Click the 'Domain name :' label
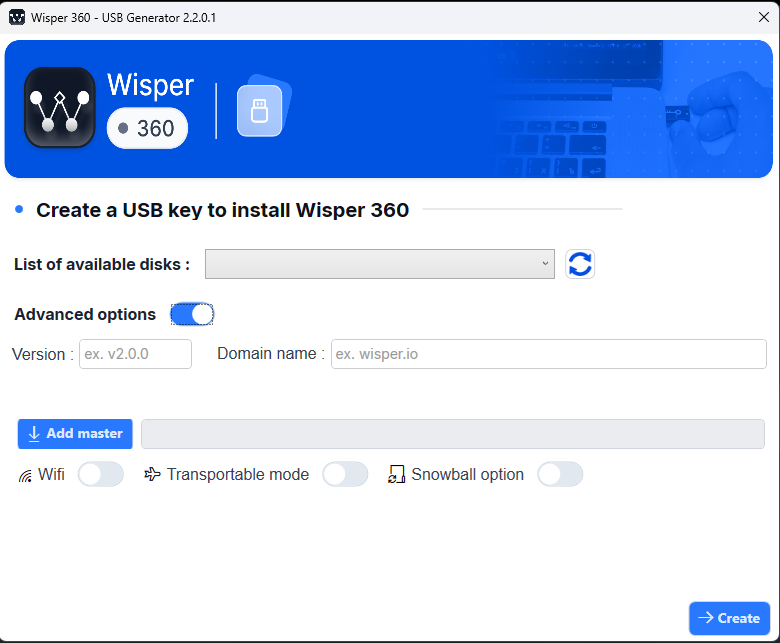 [x=271, y=354]
